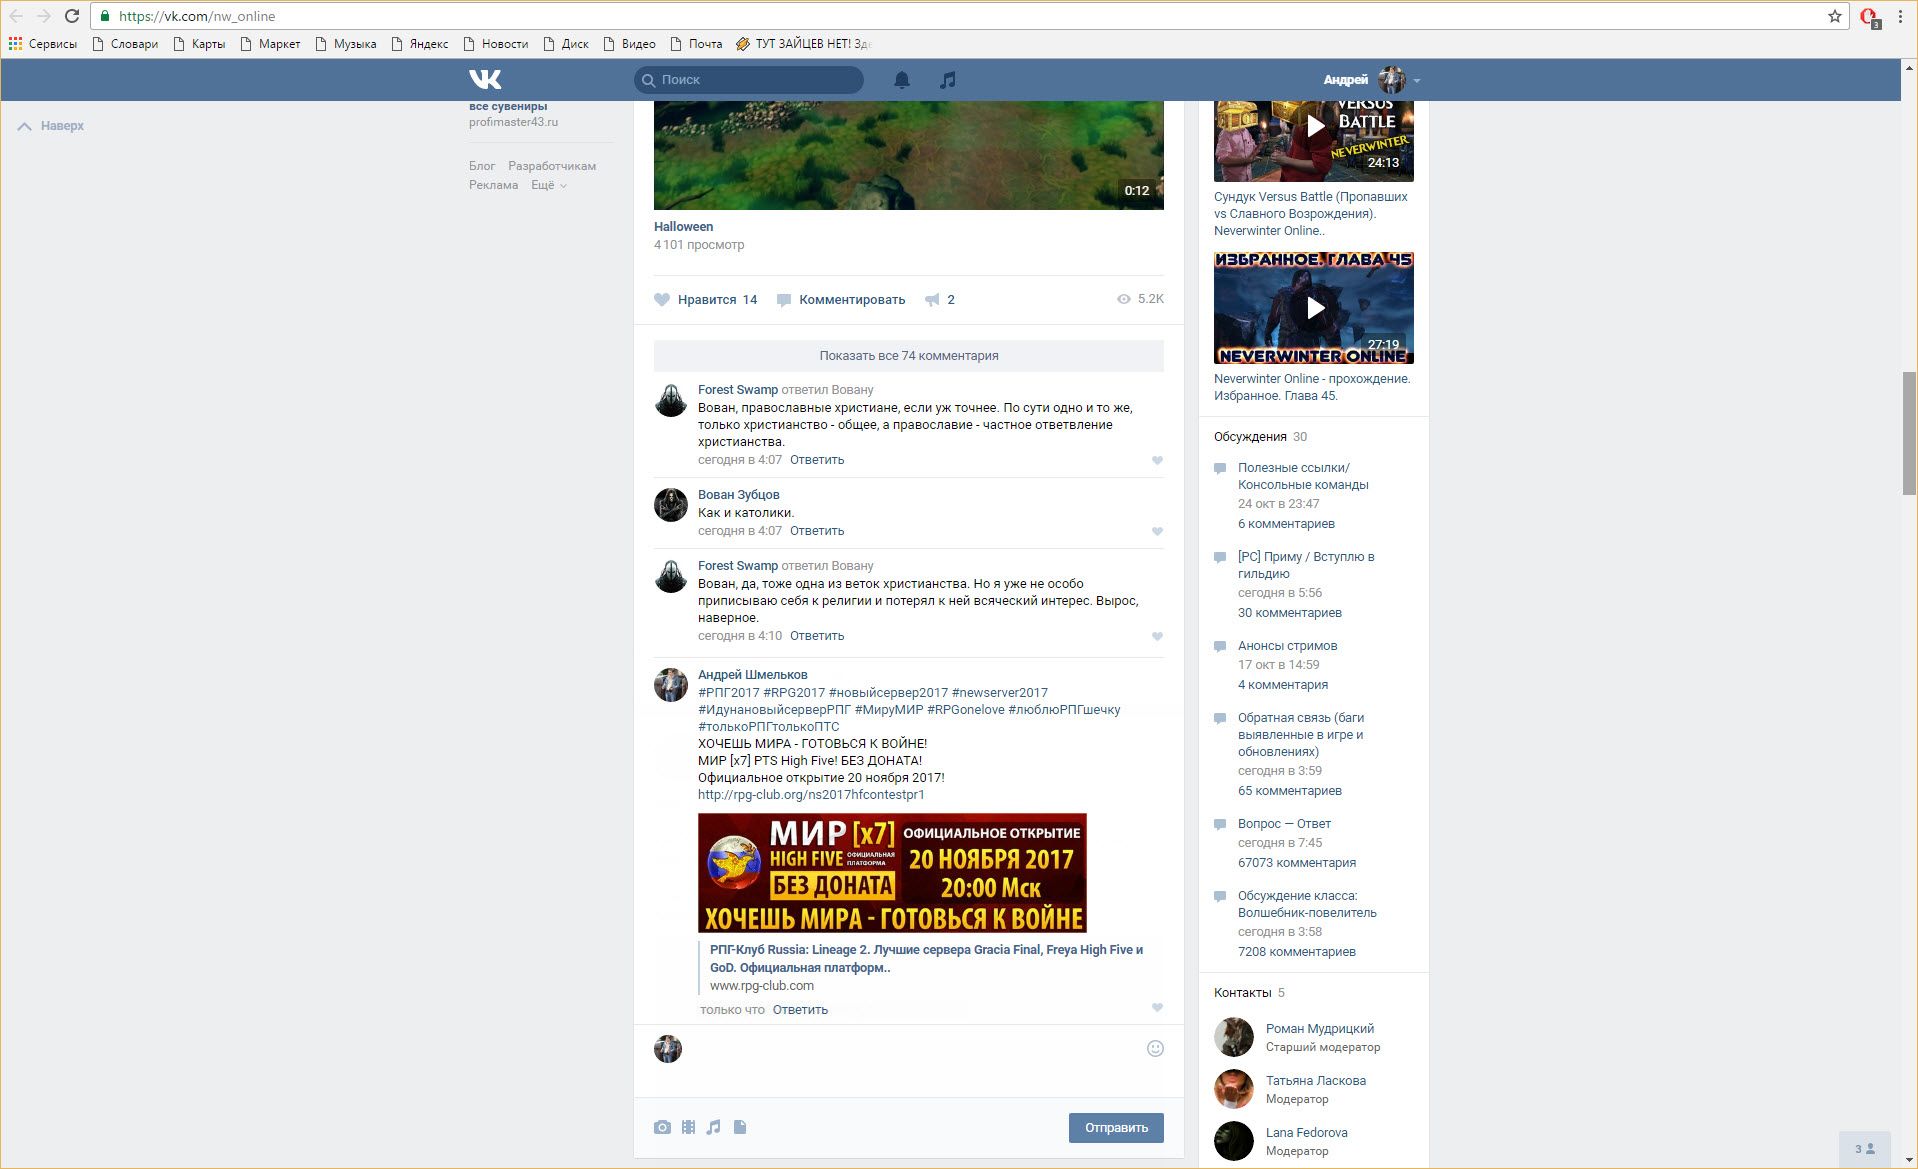The height and width of the screenshot is (1169, 1918).
Task: Attach a document using the file icon
Action: 740,1127
